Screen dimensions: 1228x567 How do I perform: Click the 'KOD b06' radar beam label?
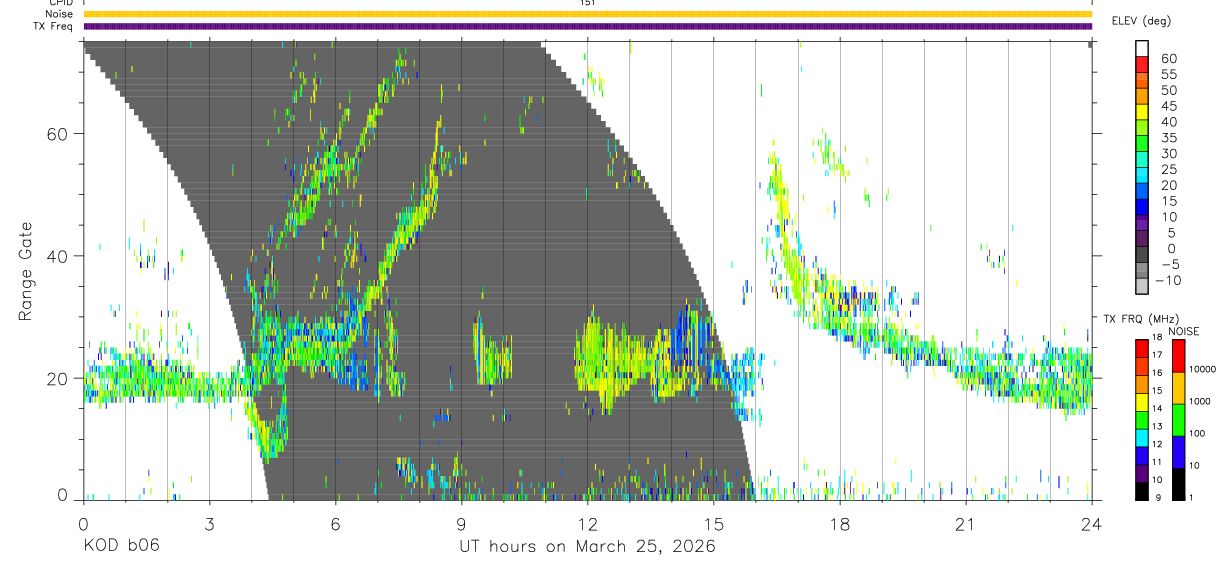[x=121, y=547]
